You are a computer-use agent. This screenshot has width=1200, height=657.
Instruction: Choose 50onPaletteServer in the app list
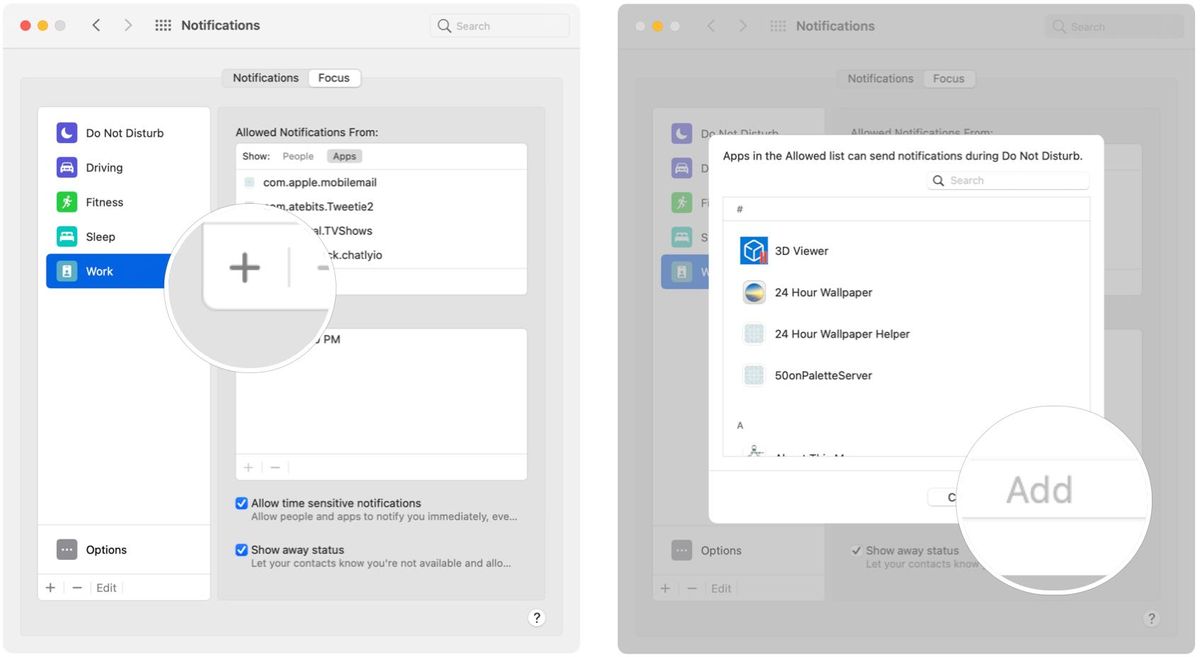(x=906, y=376)
